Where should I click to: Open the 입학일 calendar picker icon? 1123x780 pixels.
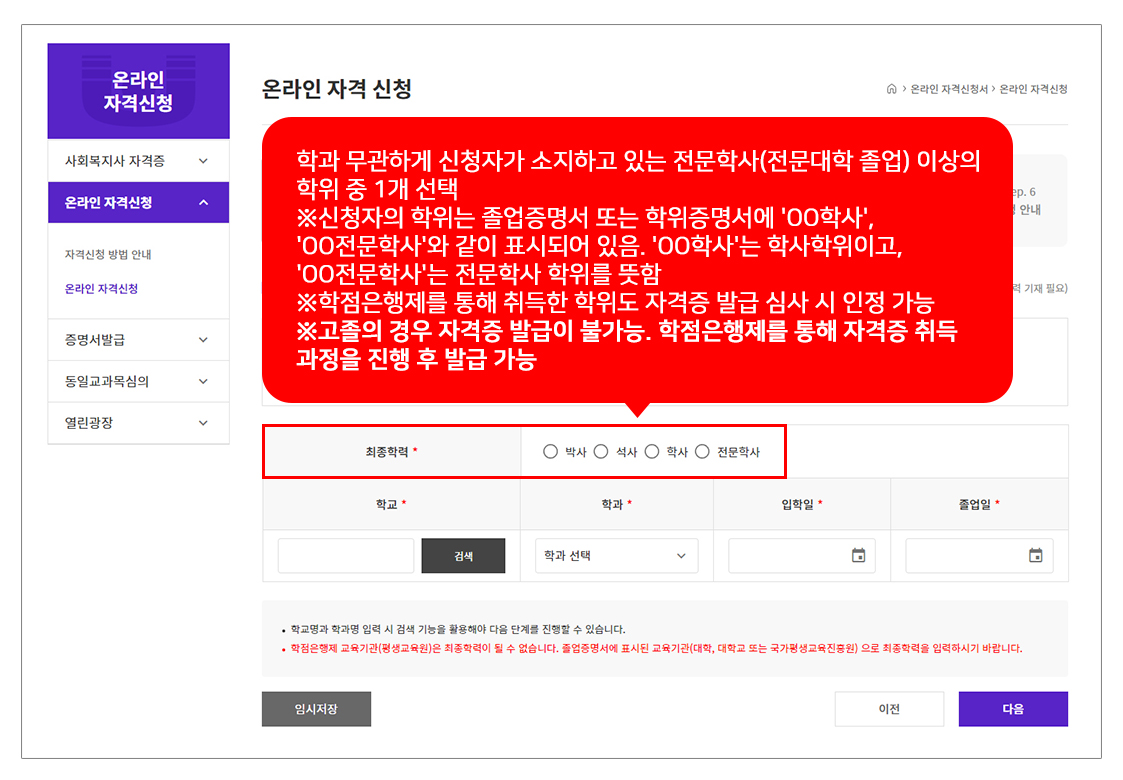858,556
